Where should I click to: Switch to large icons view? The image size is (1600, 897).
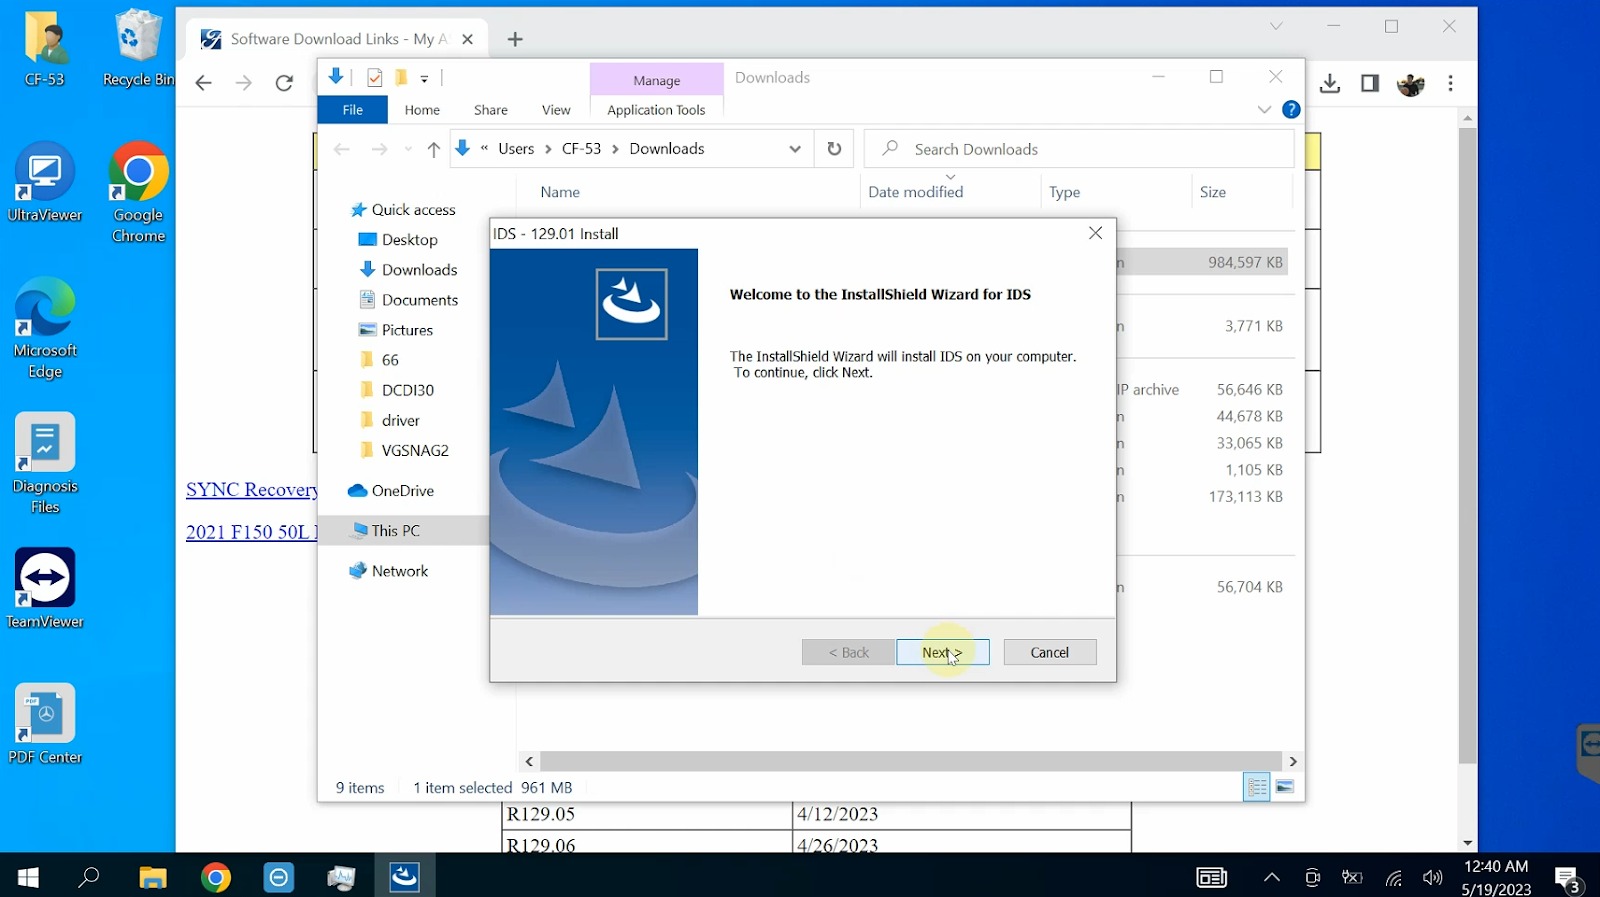pos(1285,787)
